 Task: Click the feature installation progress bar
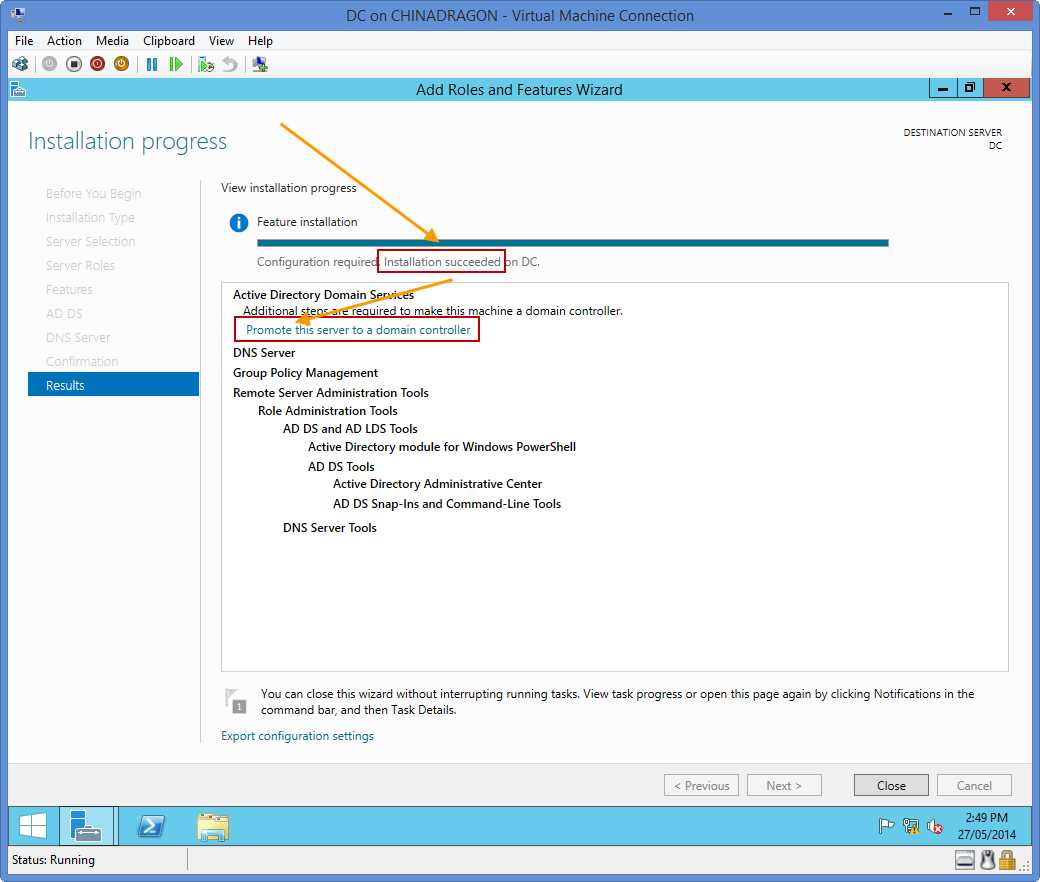(572, 243)
